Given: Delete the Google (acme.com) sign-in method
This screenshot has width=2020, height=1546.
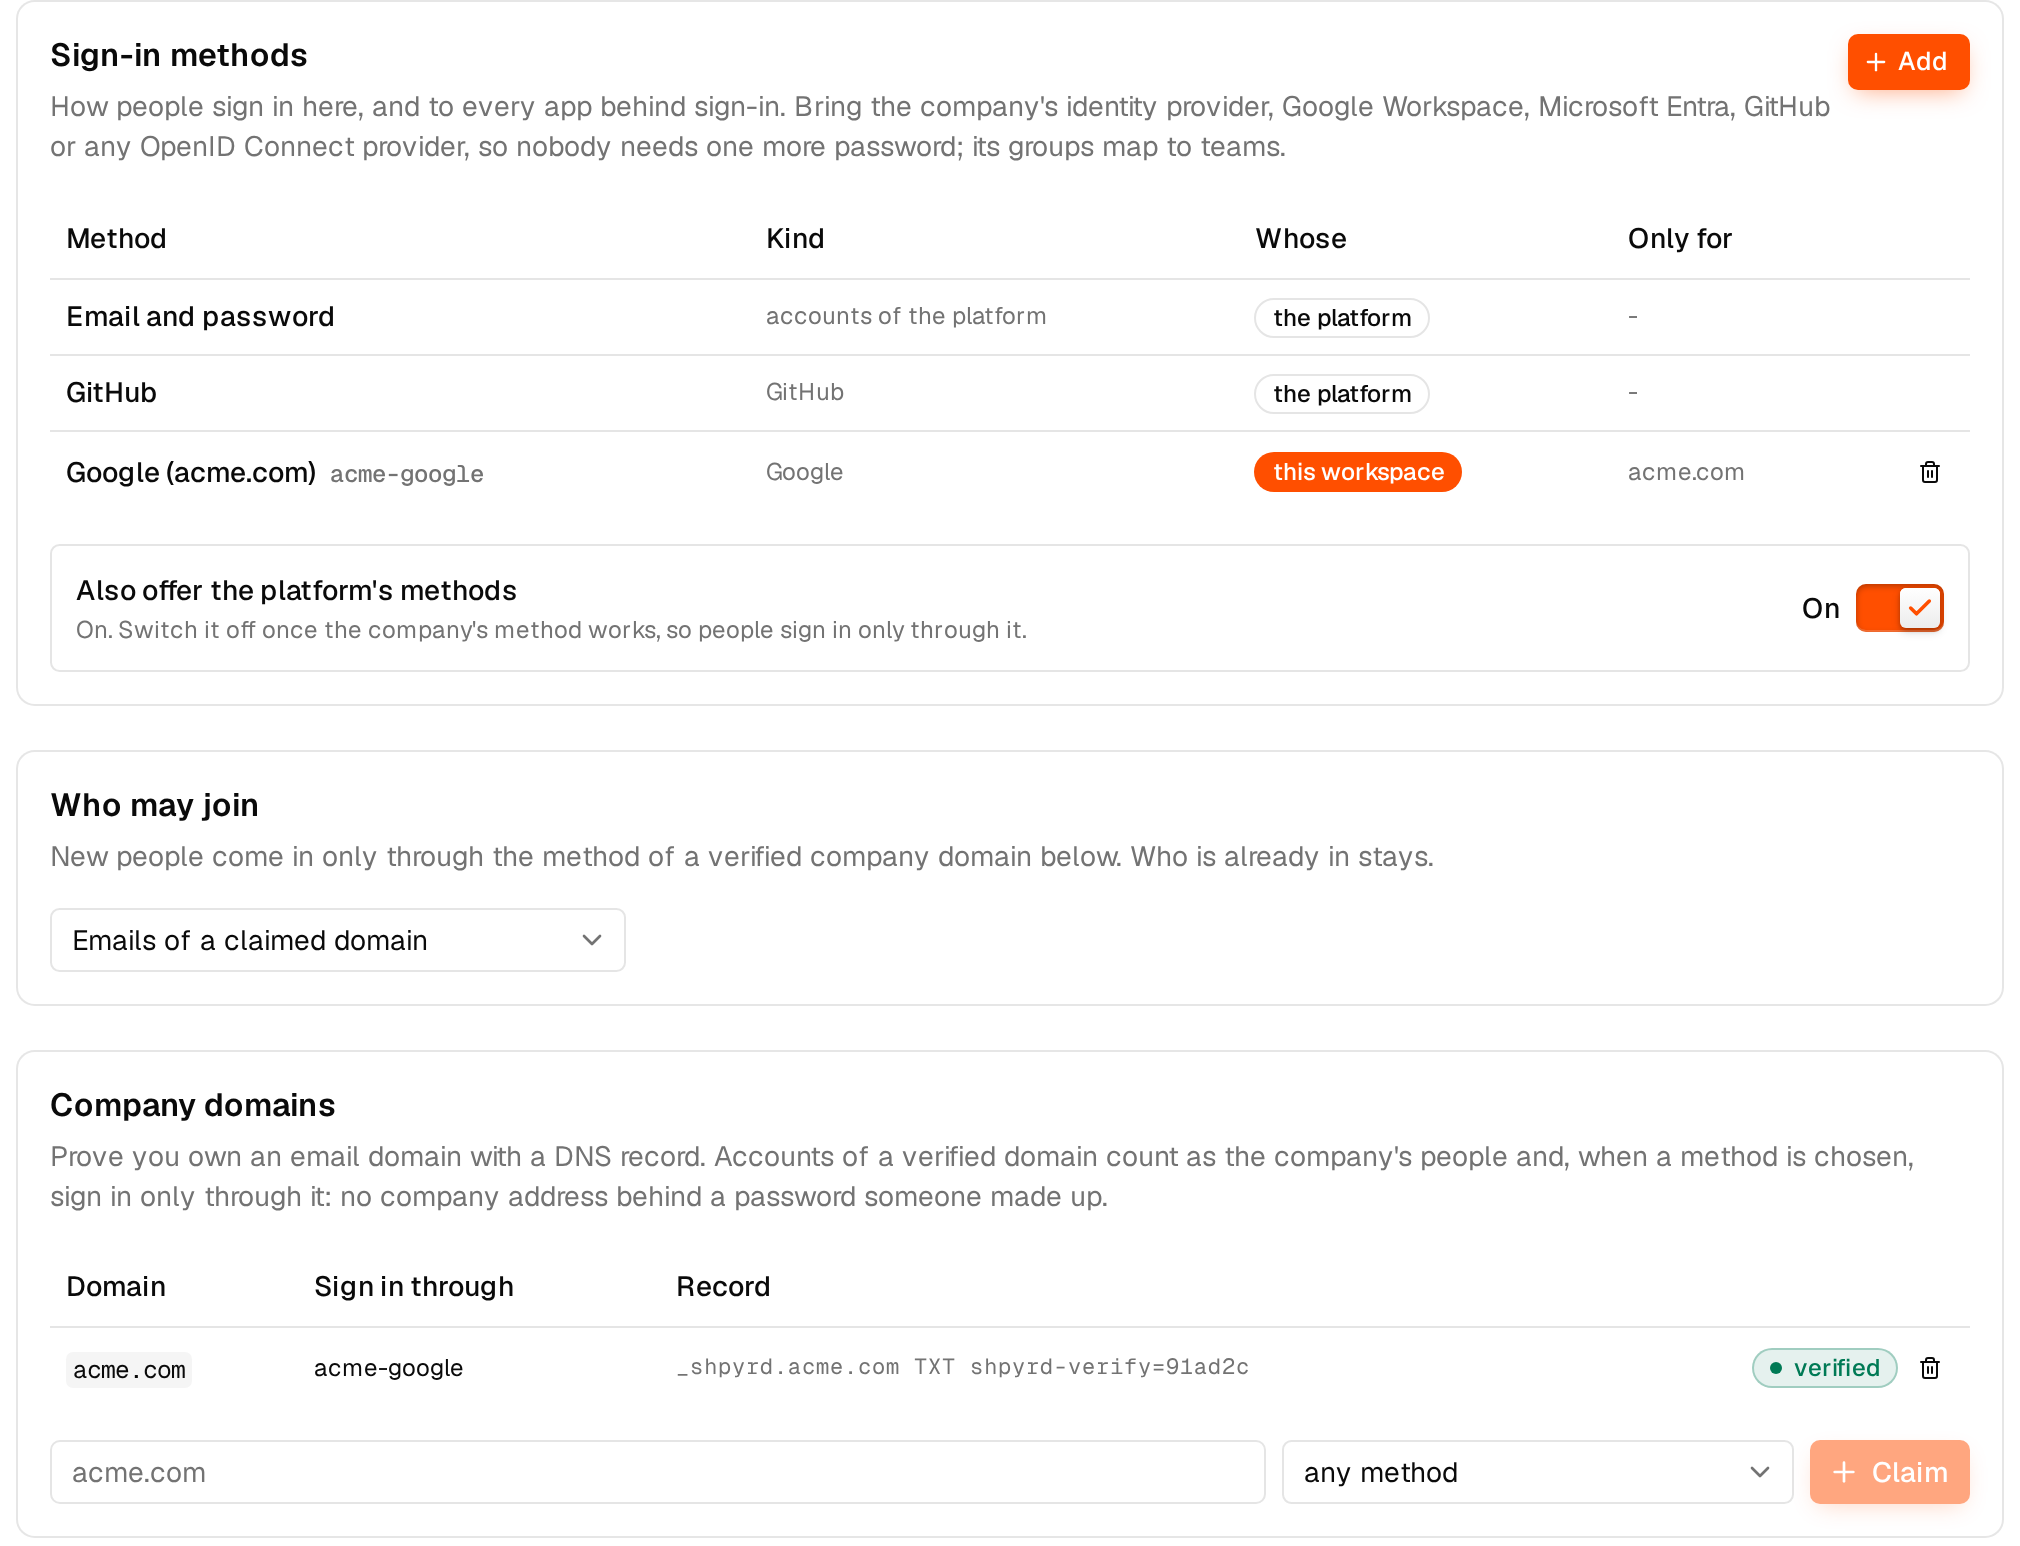Looking at the screenshot, I should 1930,472.
